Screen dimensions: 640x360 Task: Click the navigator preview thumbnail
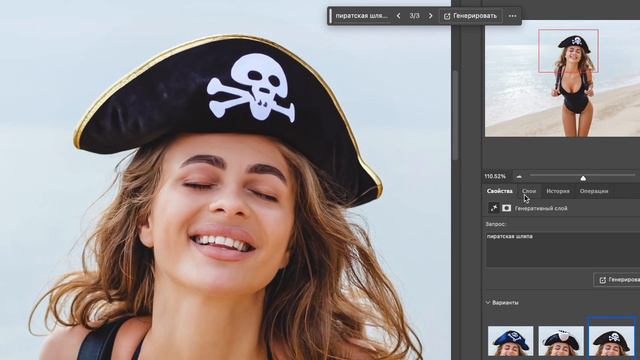pyautogui.click(x=562, y=78)
